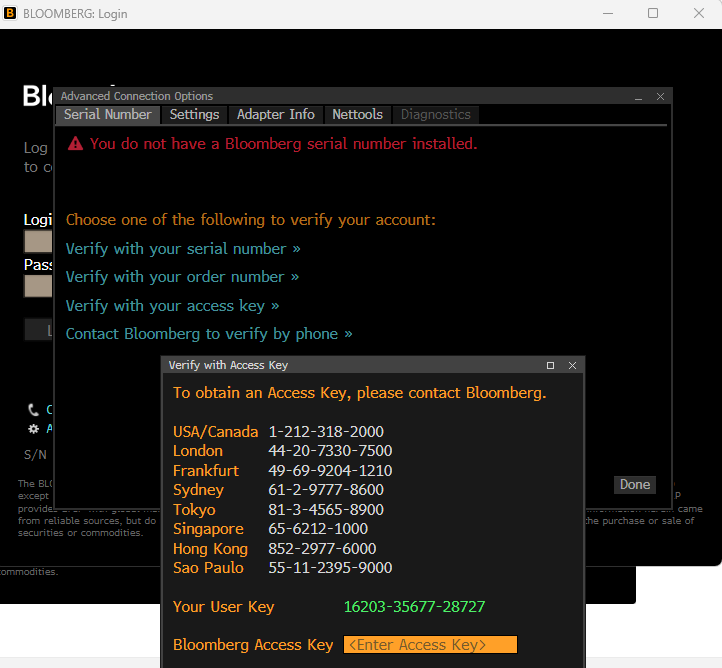Click the Sydney number 61-2-9777-8600
722x668 pixels.
click(326, 490)
